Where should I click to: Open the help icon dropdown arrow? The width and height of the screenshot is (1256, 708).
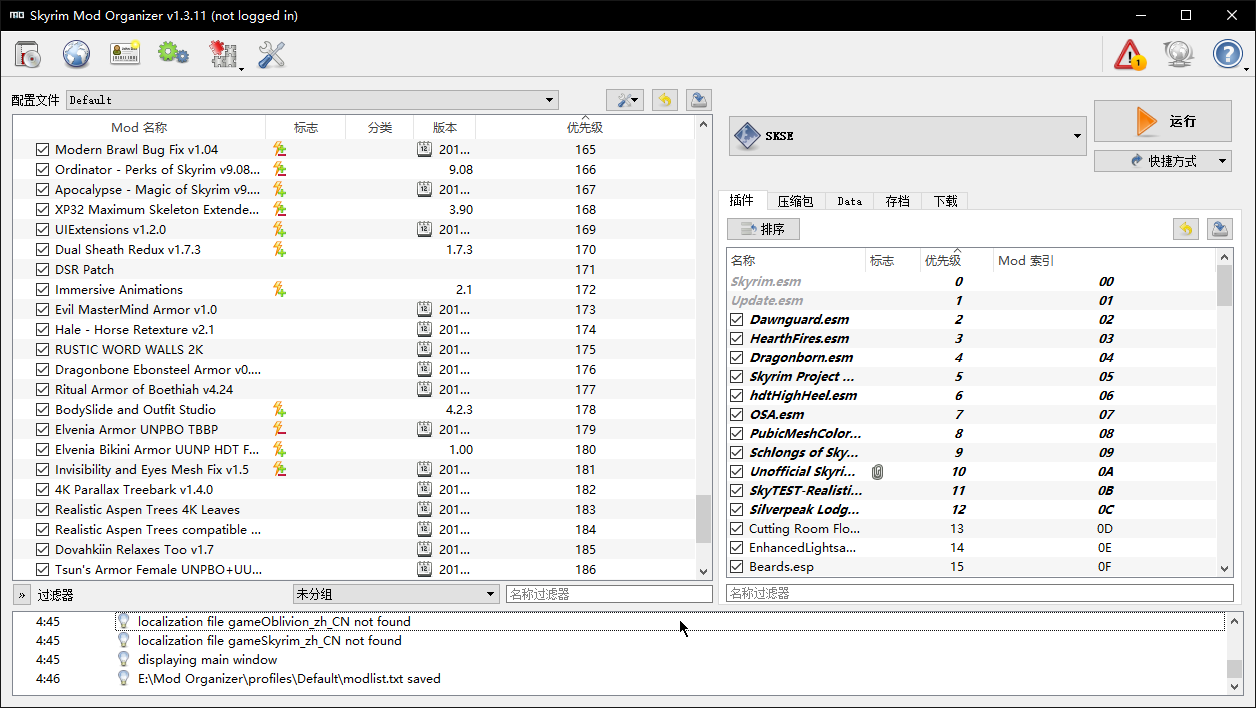point(1246,69)
